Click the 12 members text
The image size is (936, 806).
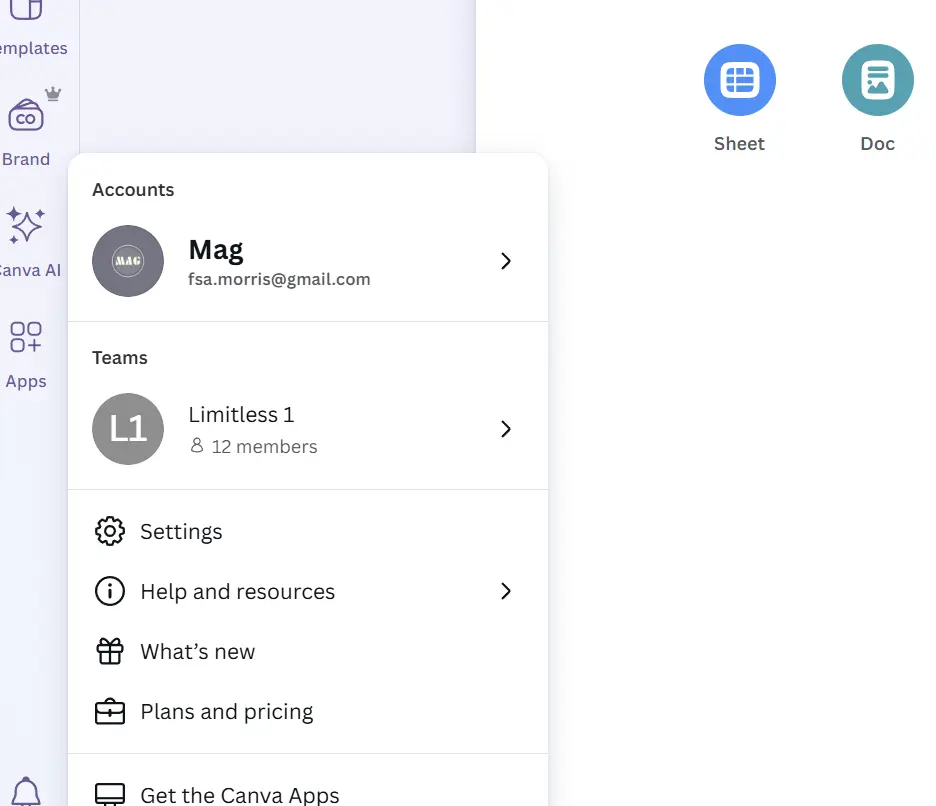pos(264,447)
